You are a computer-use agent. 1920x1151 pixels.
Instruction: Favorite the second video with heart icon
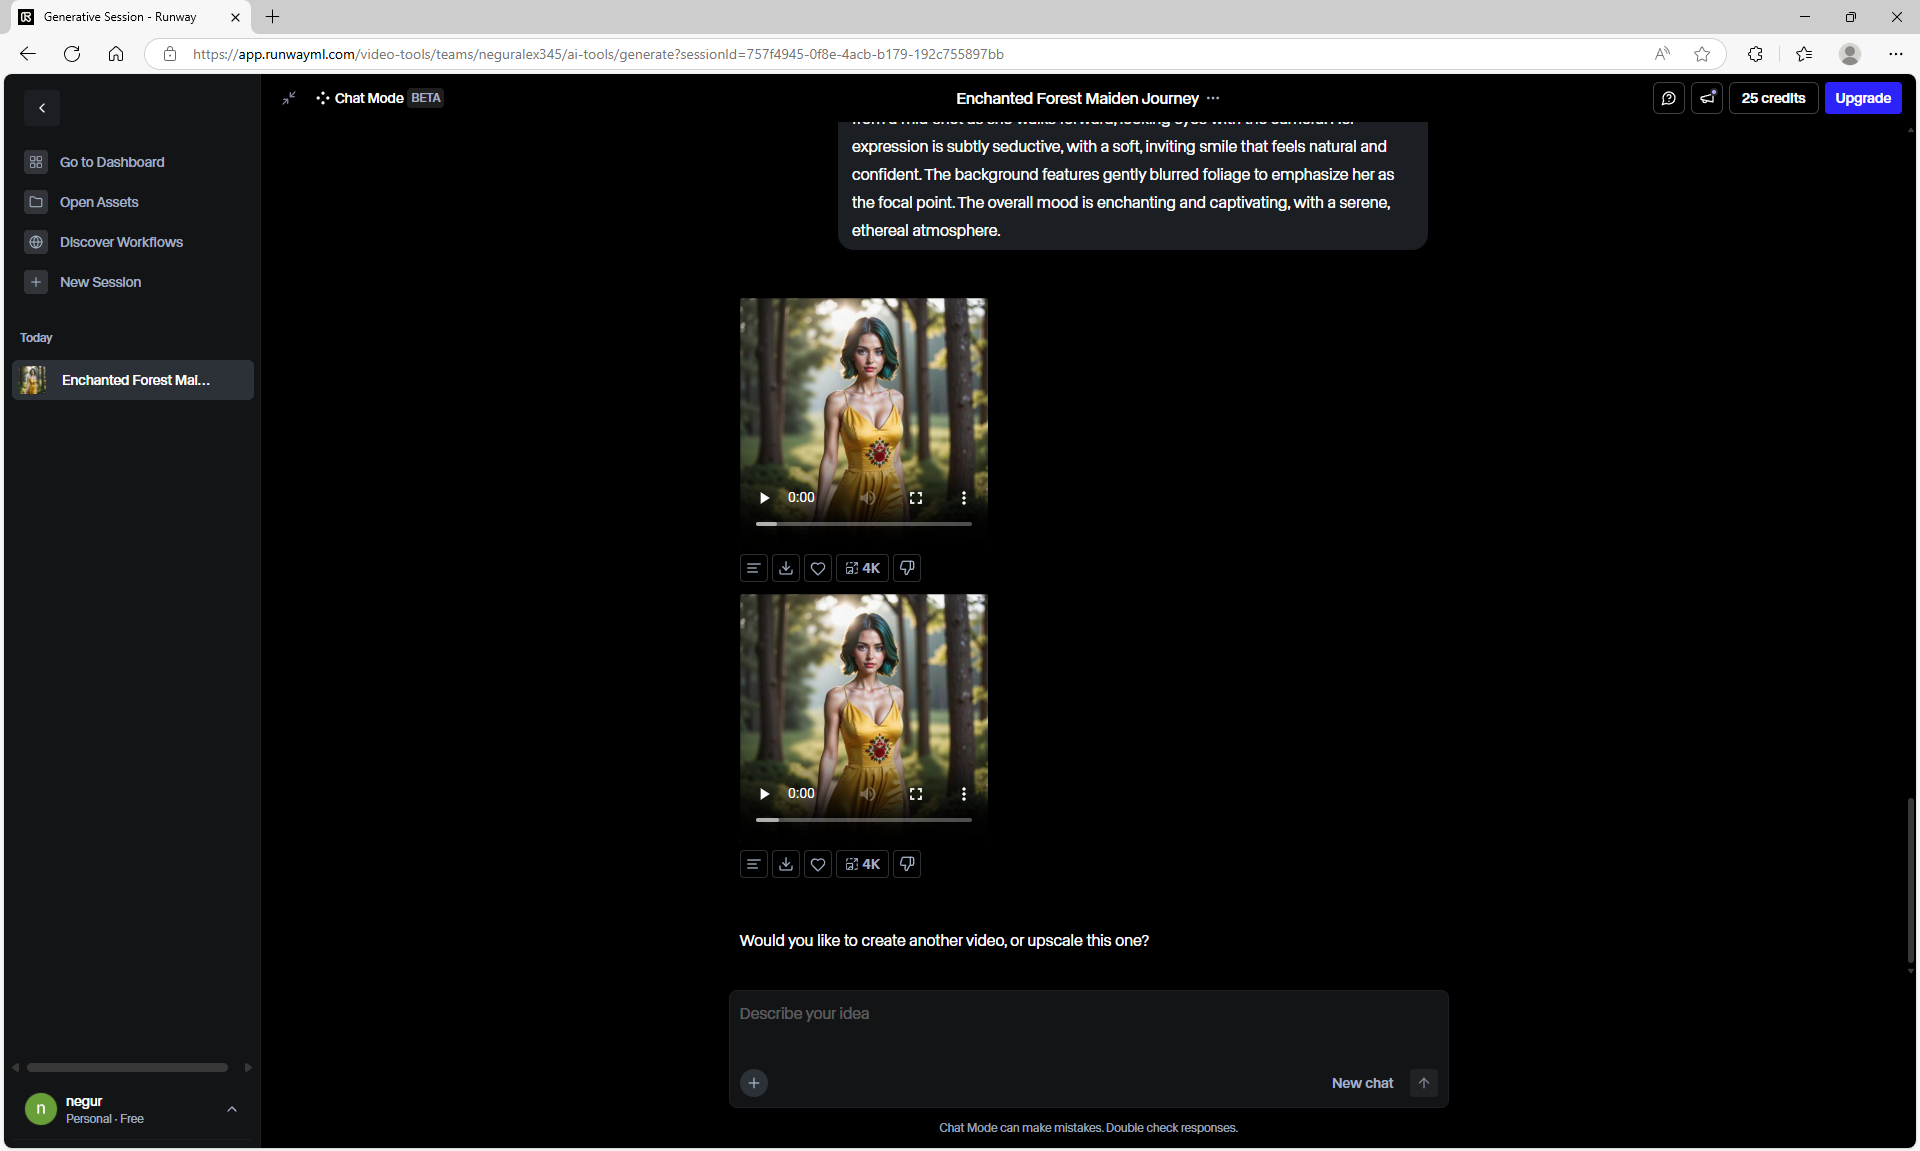pos(818,864)
